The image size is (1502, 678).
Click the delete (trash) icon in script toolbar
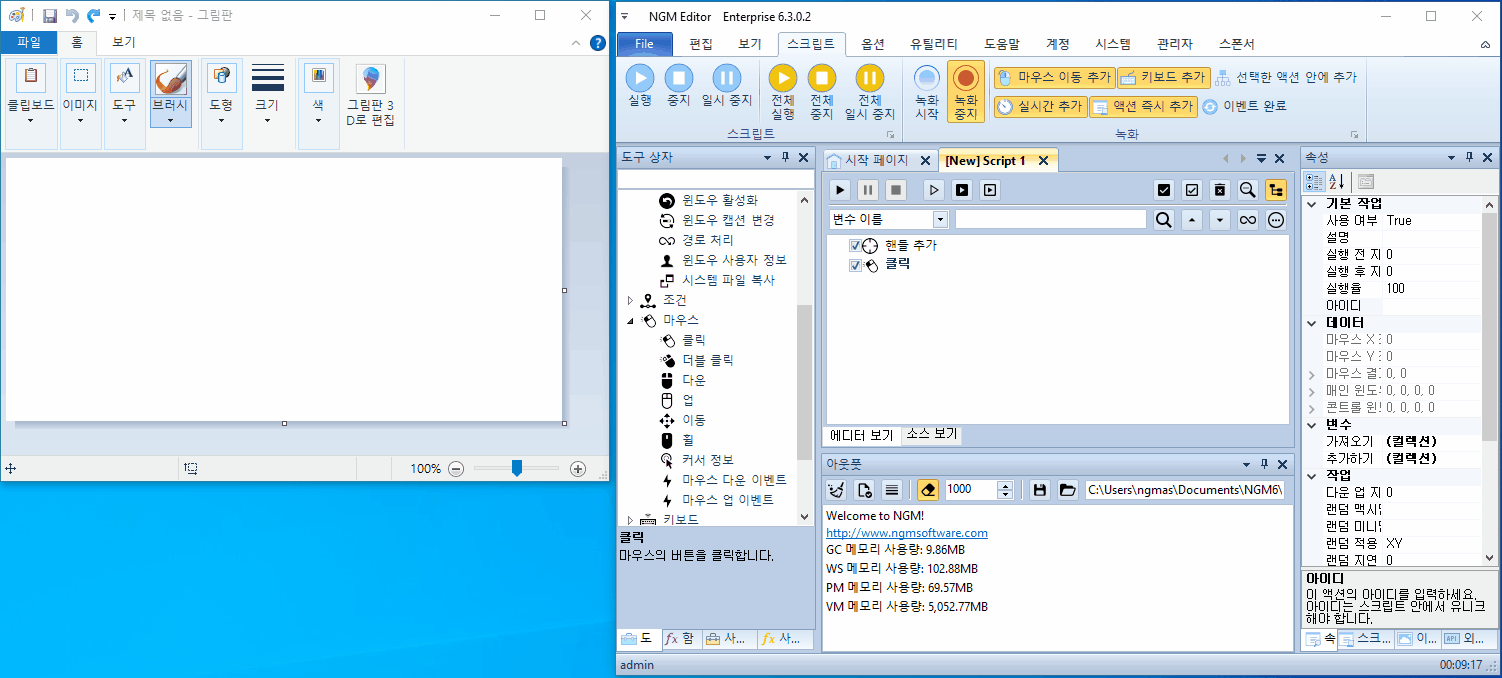pyautogui.click(x=1220, y=190)
